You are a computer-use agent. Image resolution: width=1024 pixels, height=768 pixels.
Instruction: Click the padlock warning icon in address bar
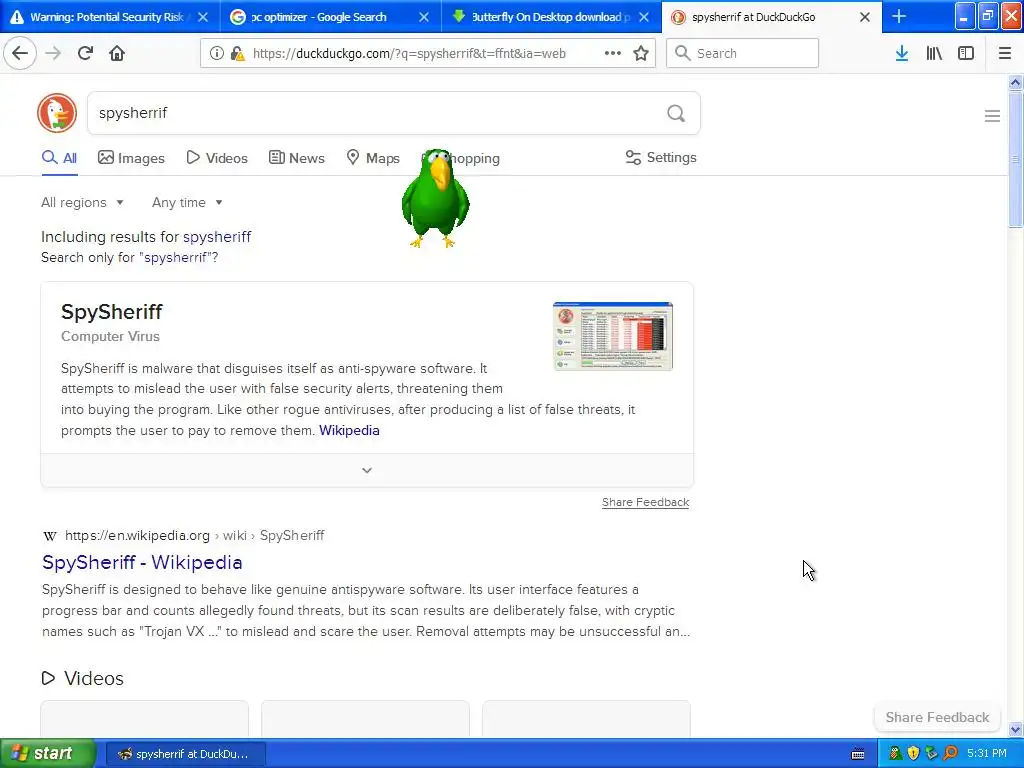click(238, 54)
